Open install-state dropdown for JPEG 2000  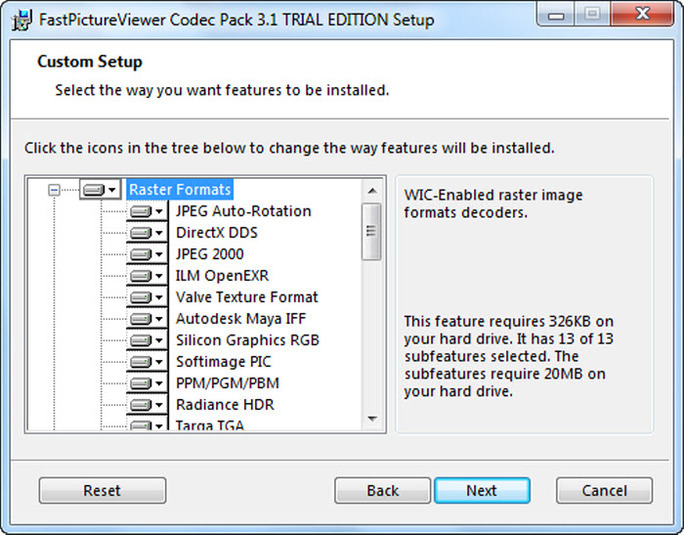pos(147,254)
